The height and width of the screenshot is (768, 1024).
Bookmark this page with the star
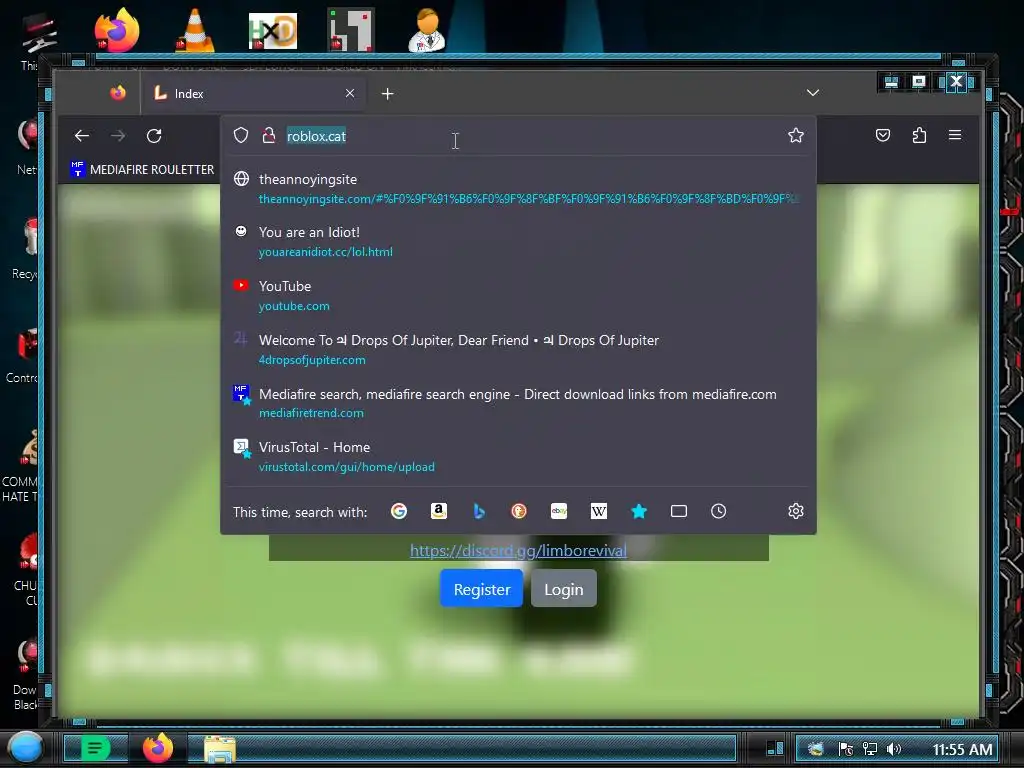click(x=795, y=135)
